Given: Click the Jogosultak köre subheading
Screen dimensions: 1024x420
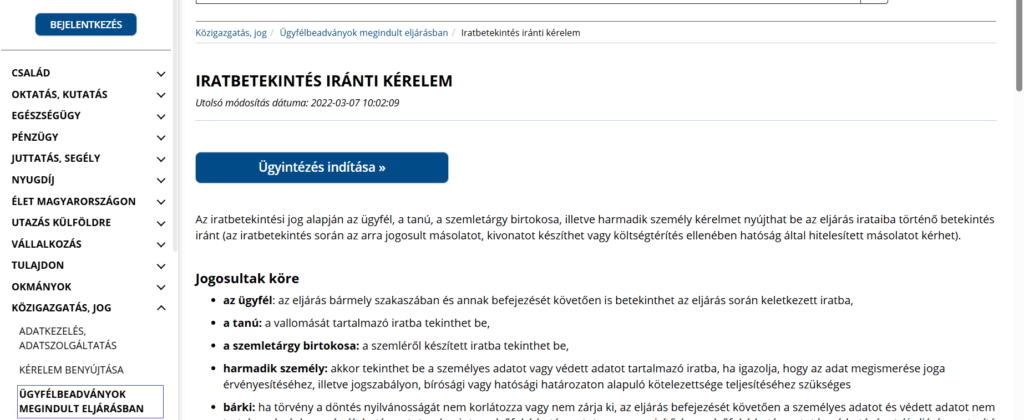Looking at the screenshot, I should click(x=247, y=279).
